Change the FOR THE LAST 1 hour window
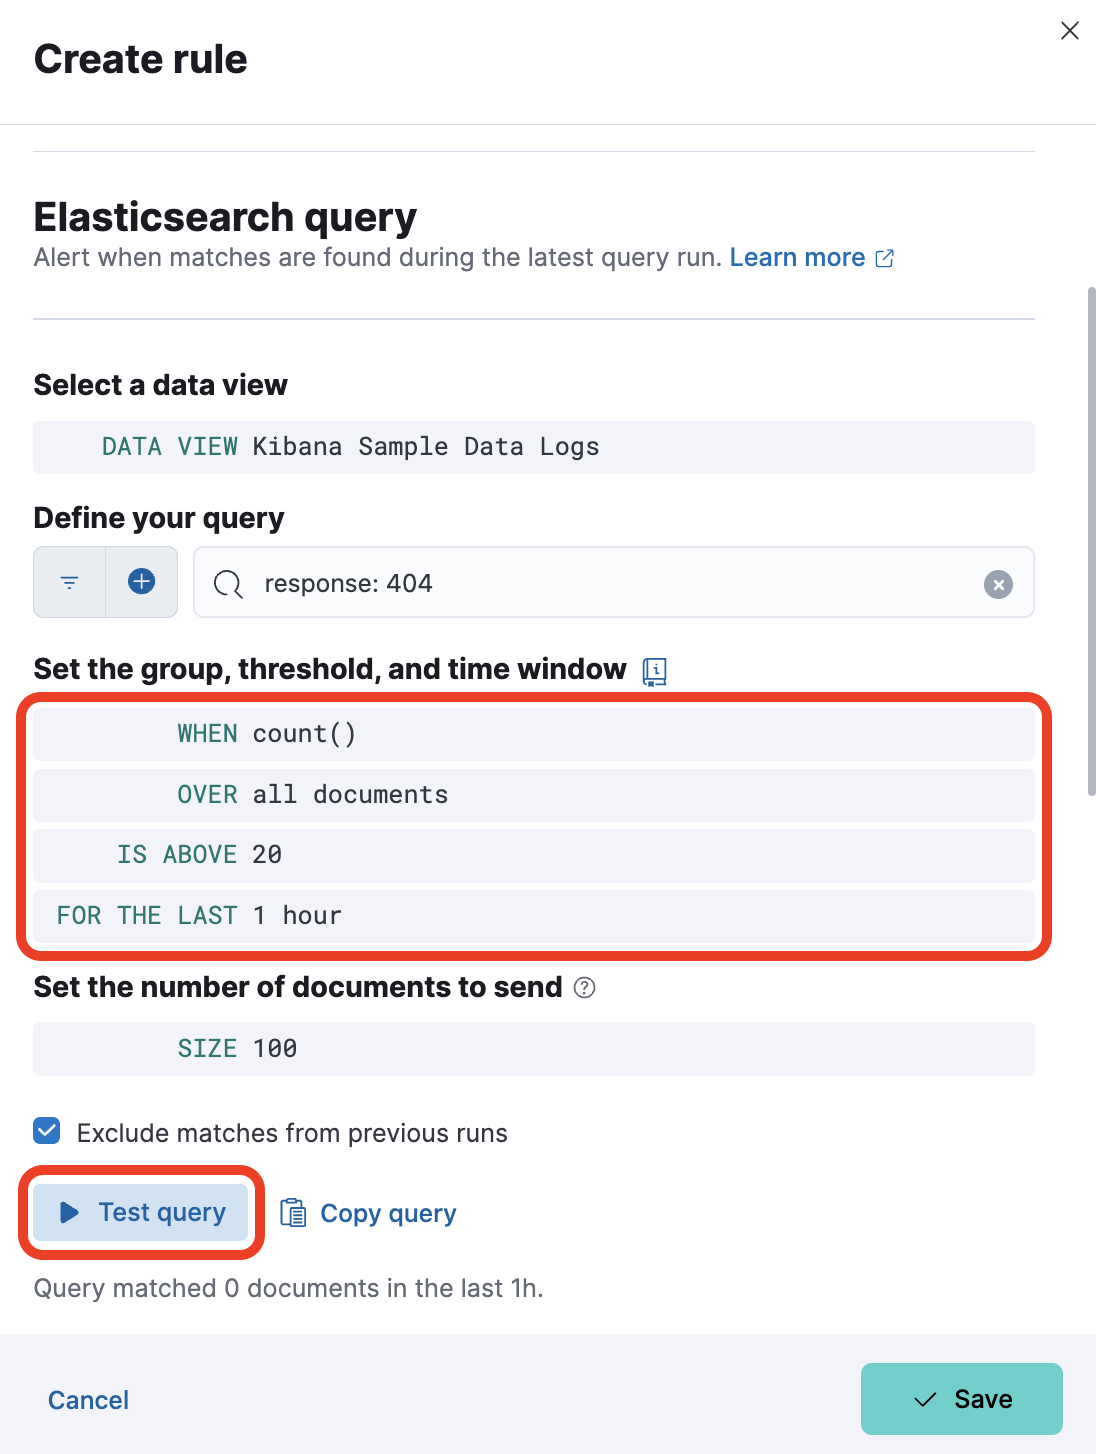 (x=534, y=916)
